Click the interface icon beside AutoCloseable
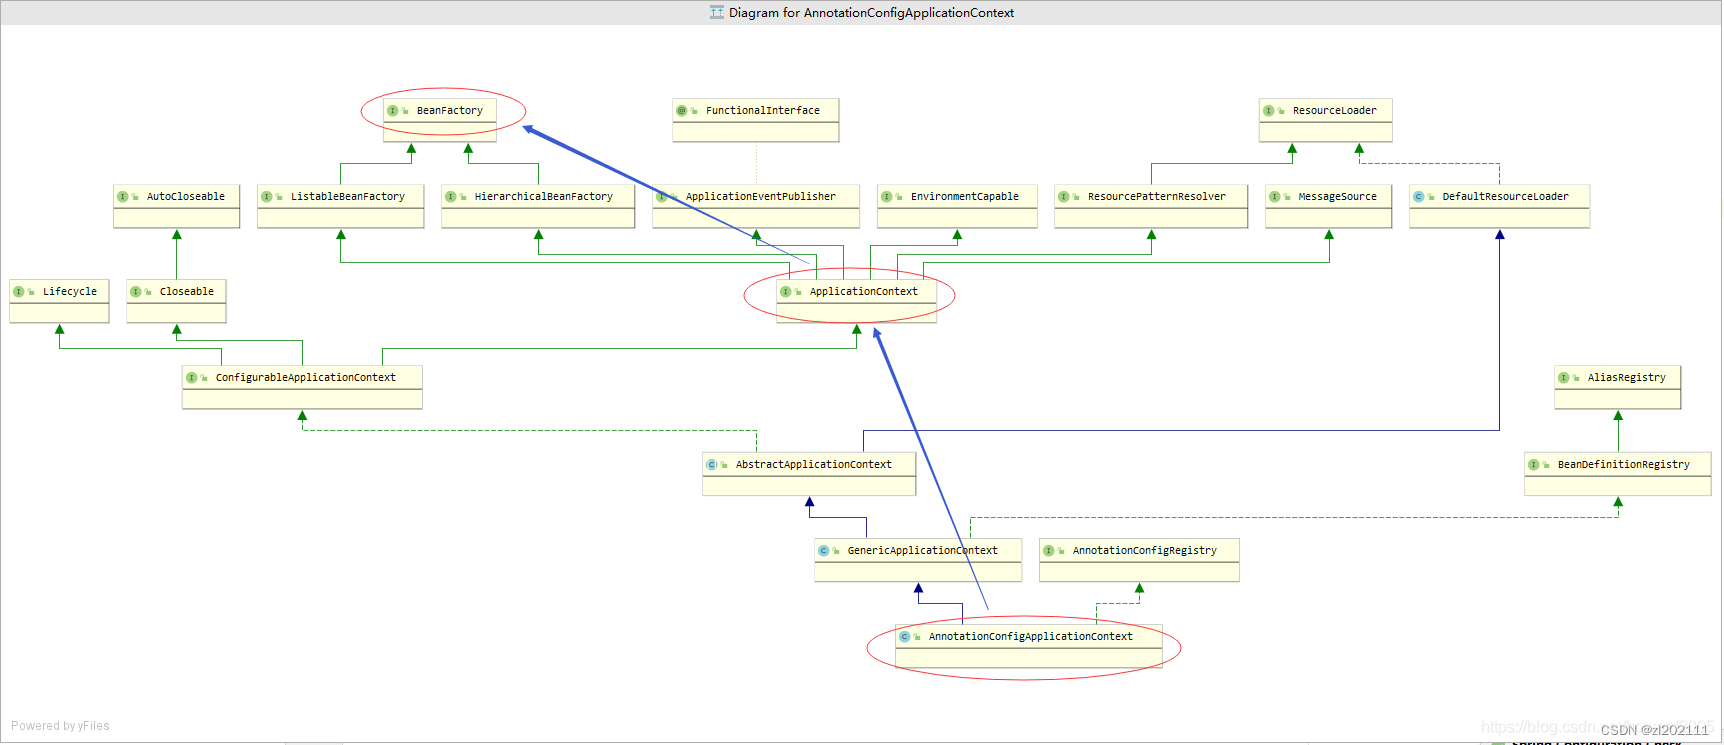 (123, 197)
